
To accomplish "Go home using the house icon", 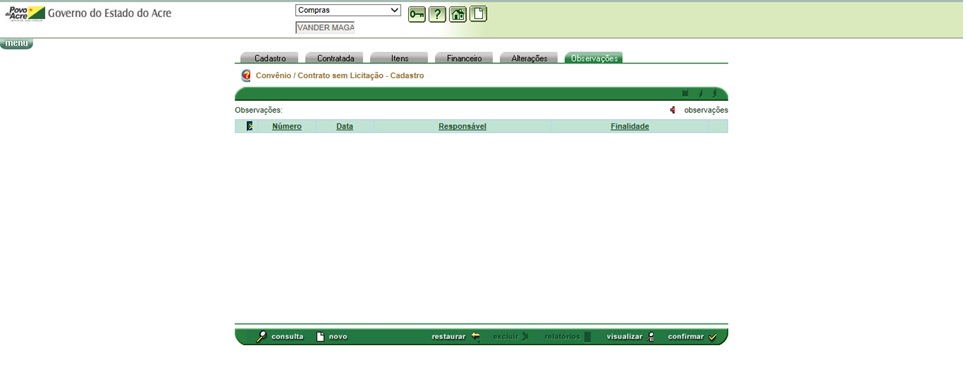I will [458, 15].
